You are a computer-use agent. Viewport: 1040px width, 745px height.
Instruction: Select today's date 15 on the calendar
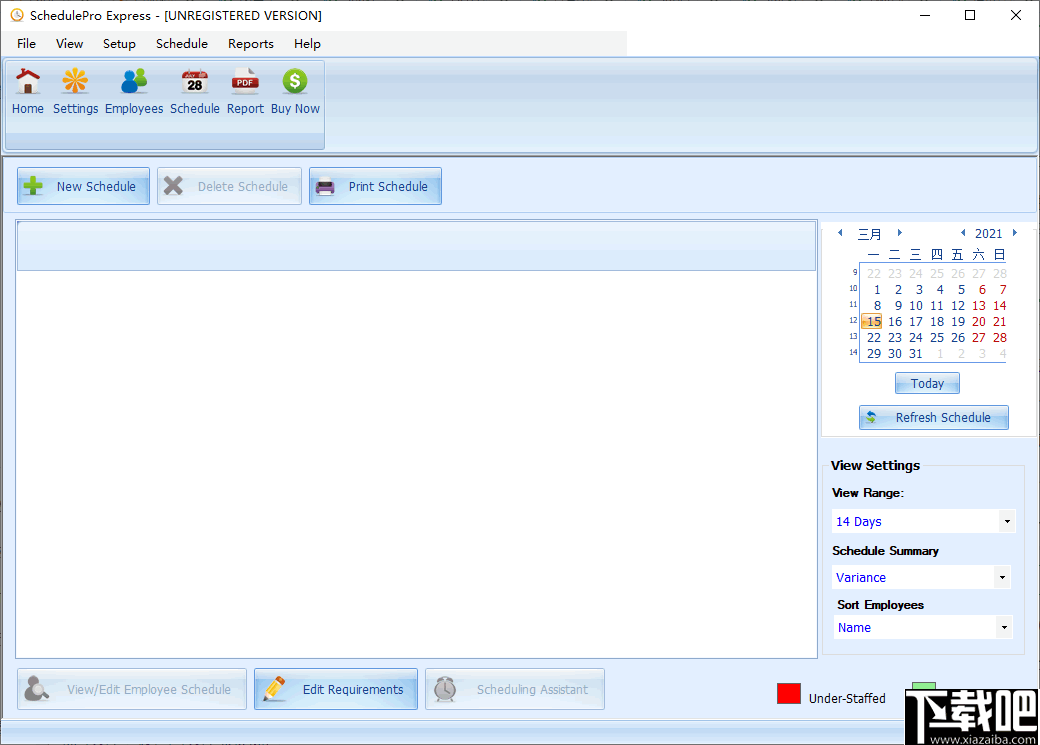tap(872, 321)
